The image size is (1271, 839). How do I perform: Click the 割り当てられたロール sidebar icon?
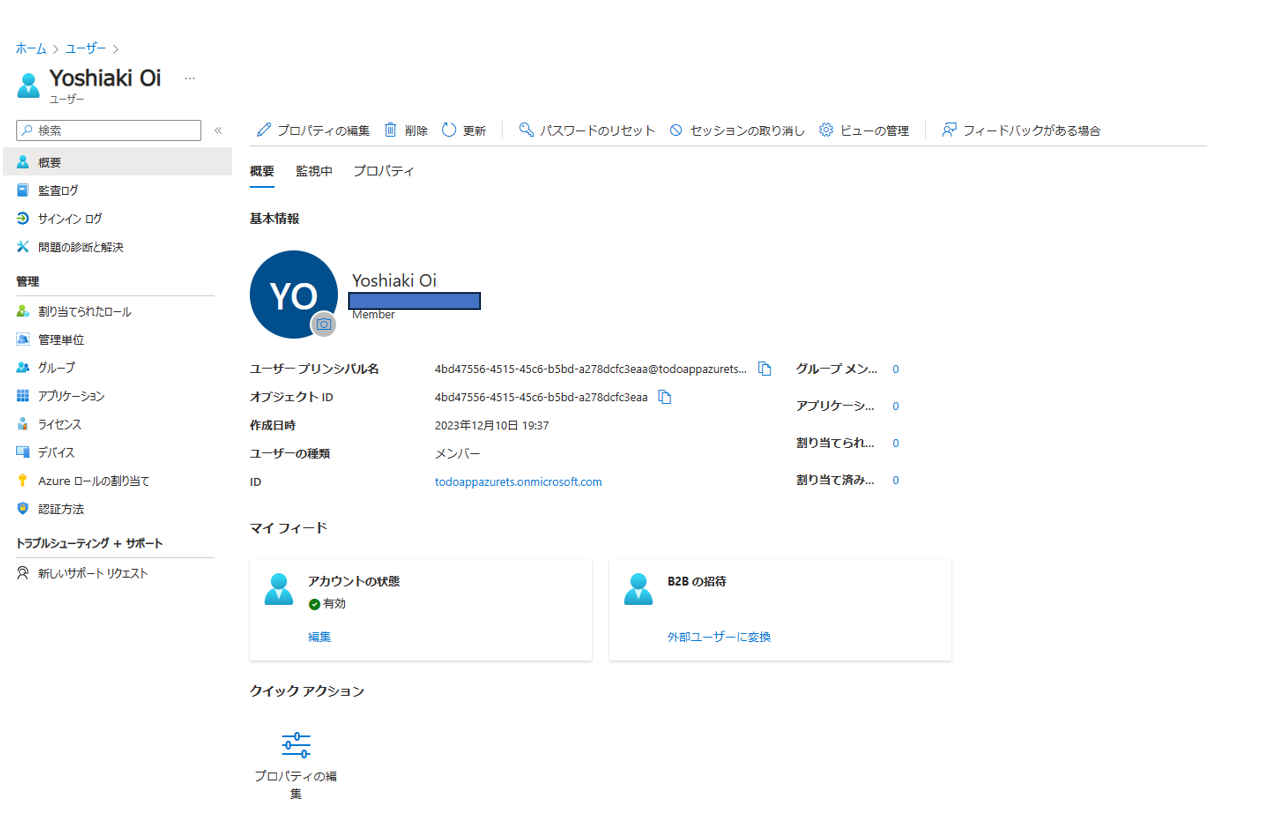click(x=23, y=312)
